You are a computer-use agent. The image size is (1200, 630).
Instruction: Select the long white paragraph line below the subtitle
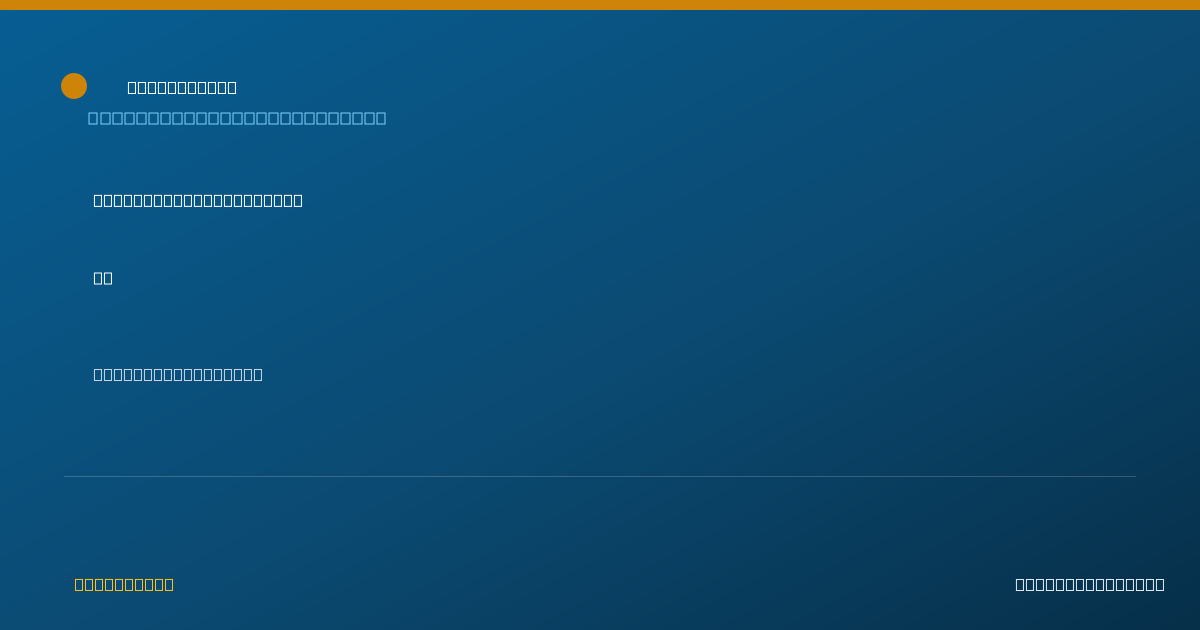click(x=198, y=200)
